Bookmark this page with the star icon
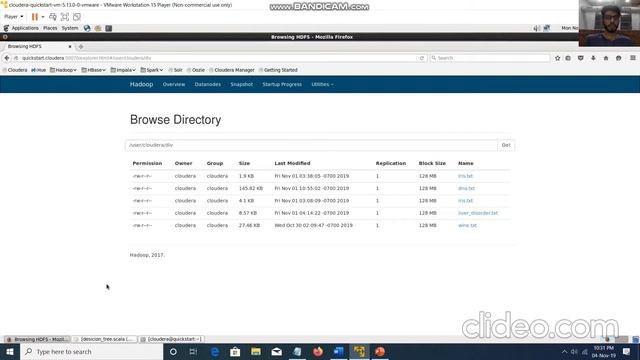The width and height of the screenshot is (640, 360). pyautogui.click(x=558, y=58)
